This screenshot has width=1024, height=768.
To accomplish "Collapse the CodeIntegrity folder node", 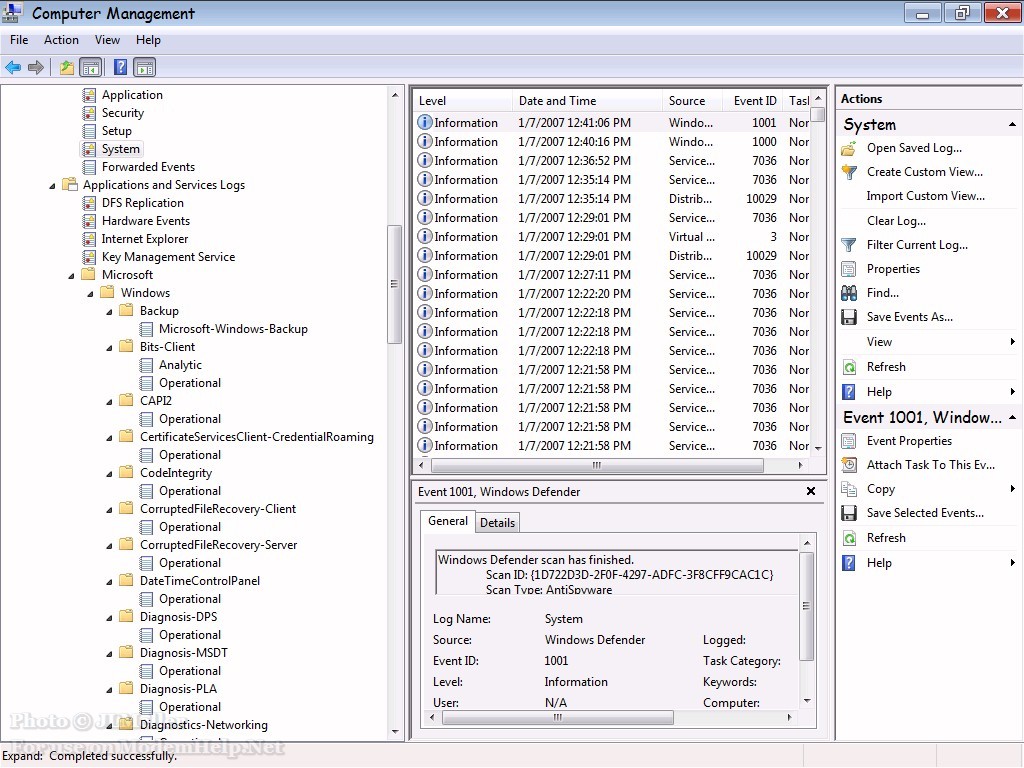I will coord(110,474).
